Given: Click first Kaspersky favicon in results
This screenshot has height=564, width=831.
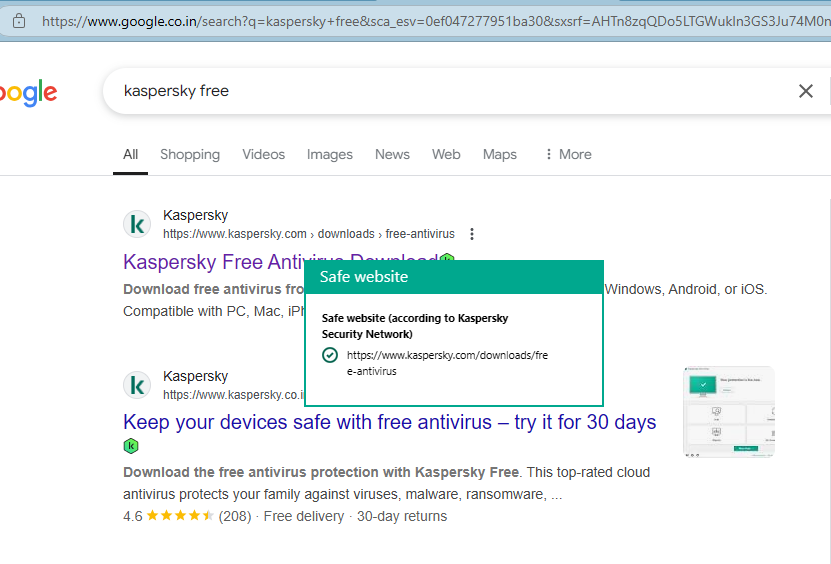Looking at the screenshot, I should coord(137,224).
